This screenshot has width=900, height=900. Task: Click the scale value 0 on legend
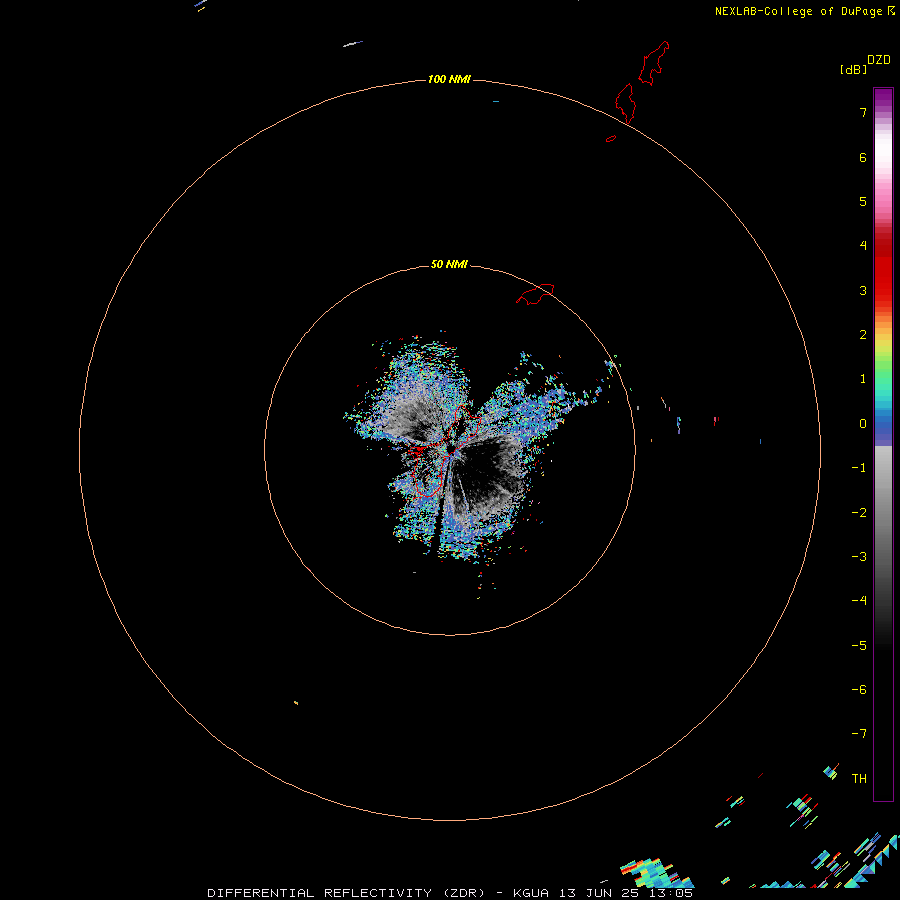863,424
